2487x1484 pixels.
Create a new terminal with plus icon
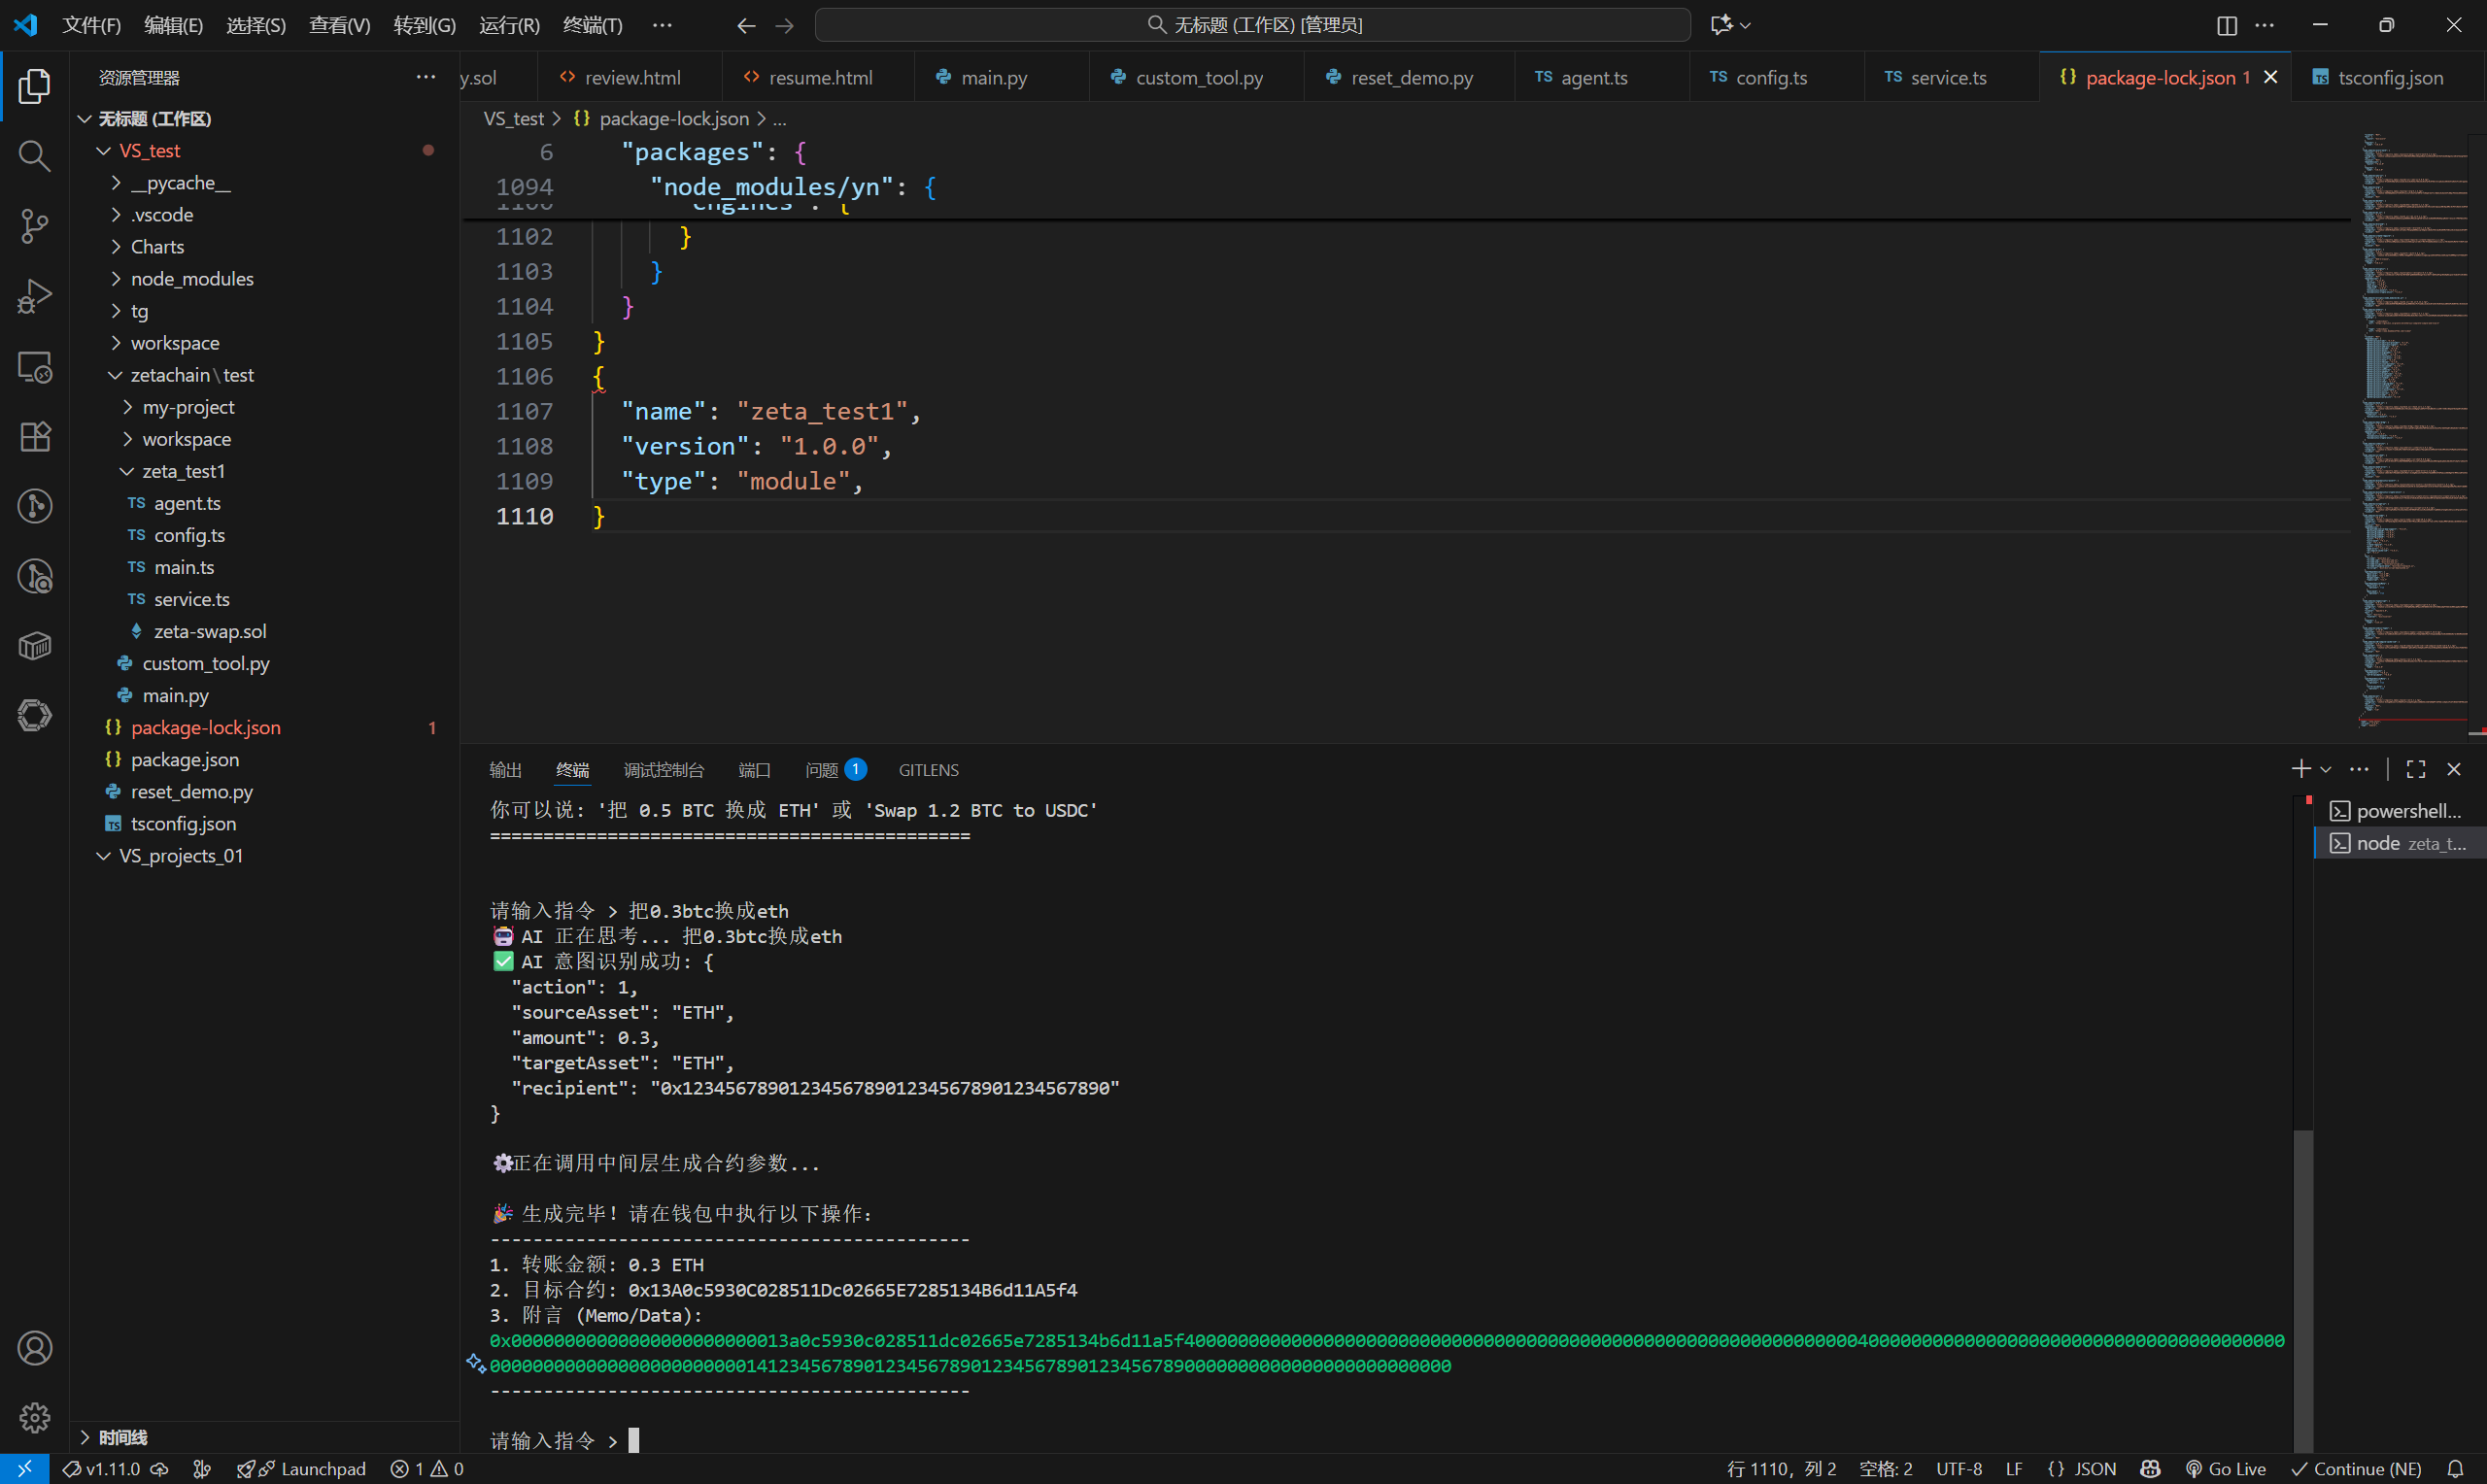(2301, 769)
